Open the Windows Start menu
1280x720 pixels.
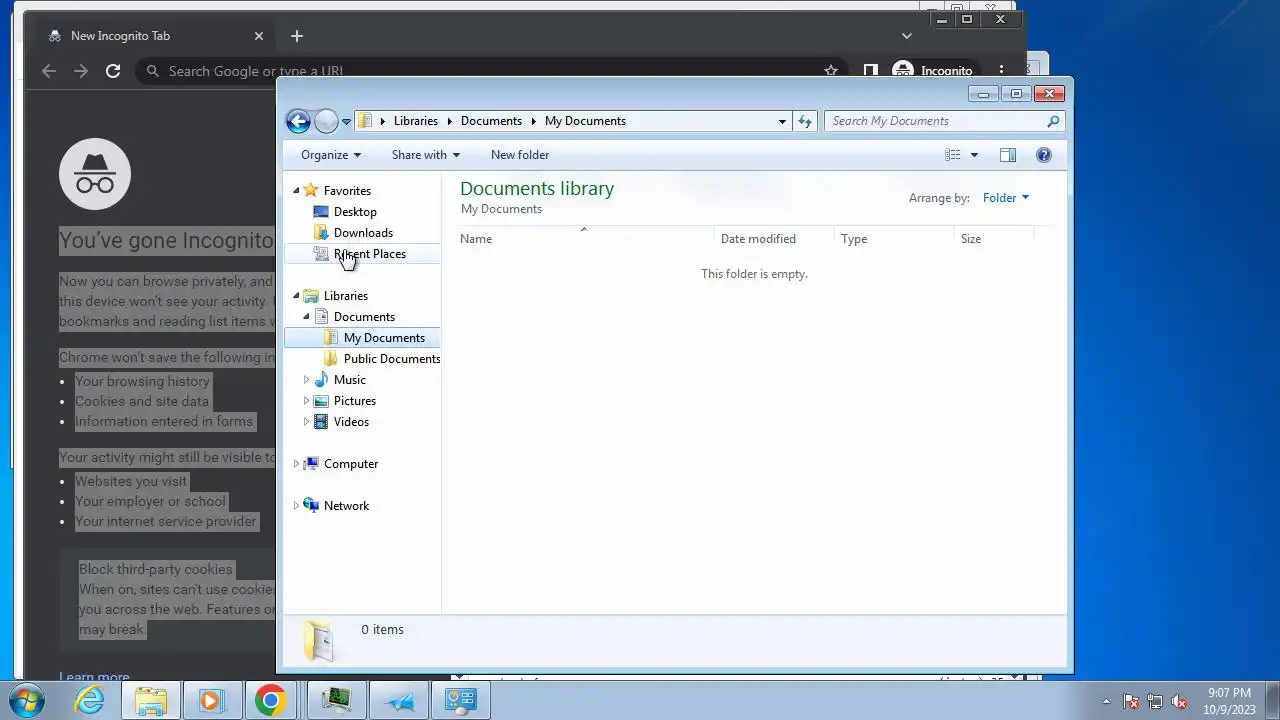pos(27,700)
